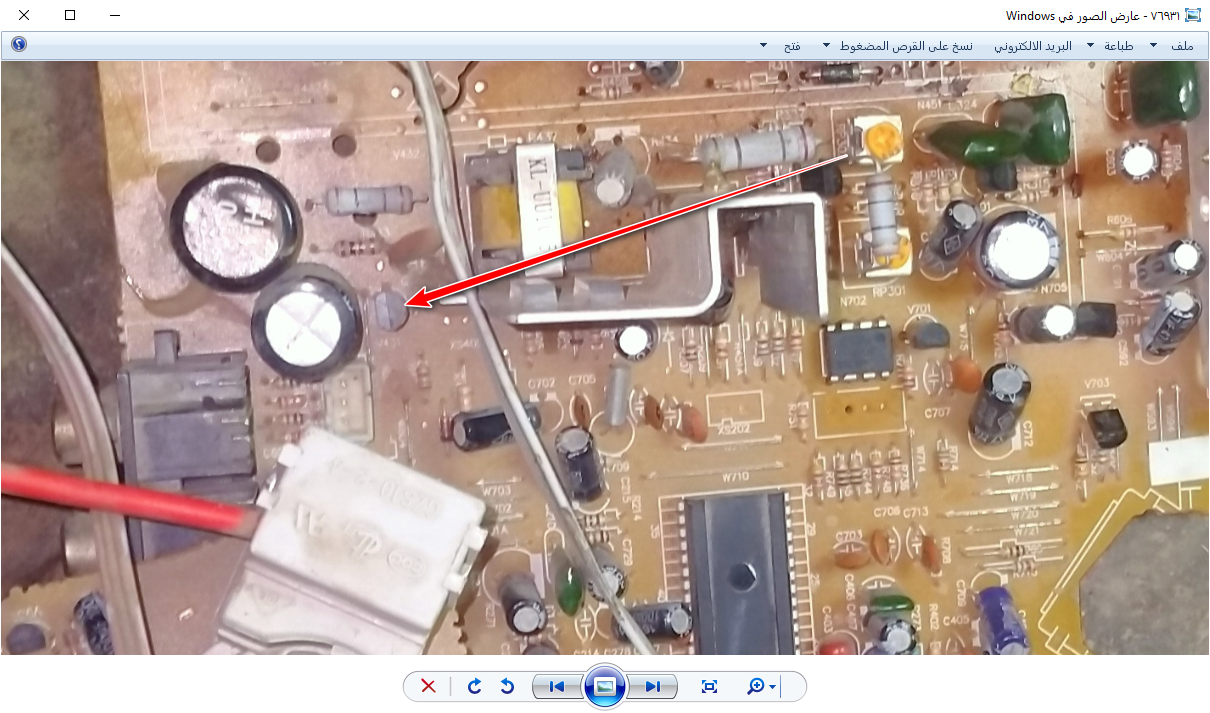Click the fit-to-window size icon
The height and width of the screenshot is (713, 1210).
point(710,686)
